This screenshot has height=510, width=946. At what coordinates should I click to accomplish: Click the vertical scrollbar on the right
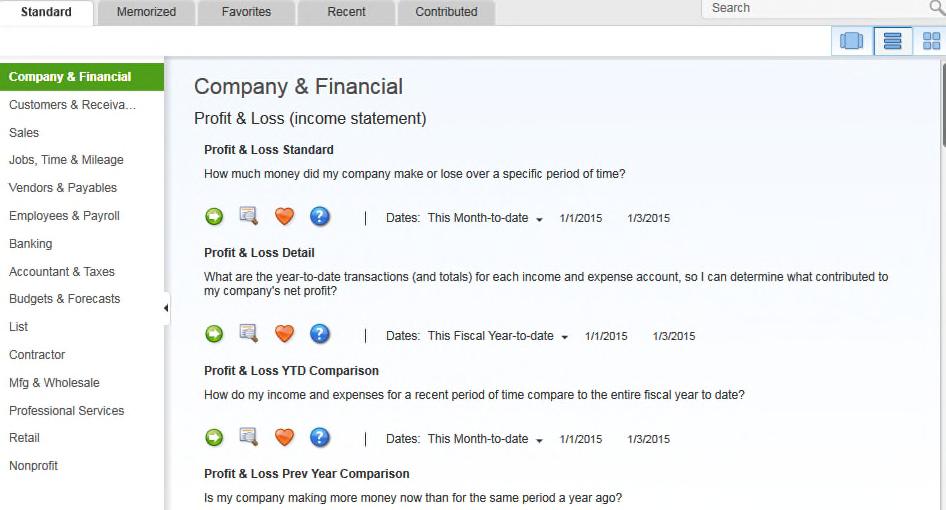(943, 103)
